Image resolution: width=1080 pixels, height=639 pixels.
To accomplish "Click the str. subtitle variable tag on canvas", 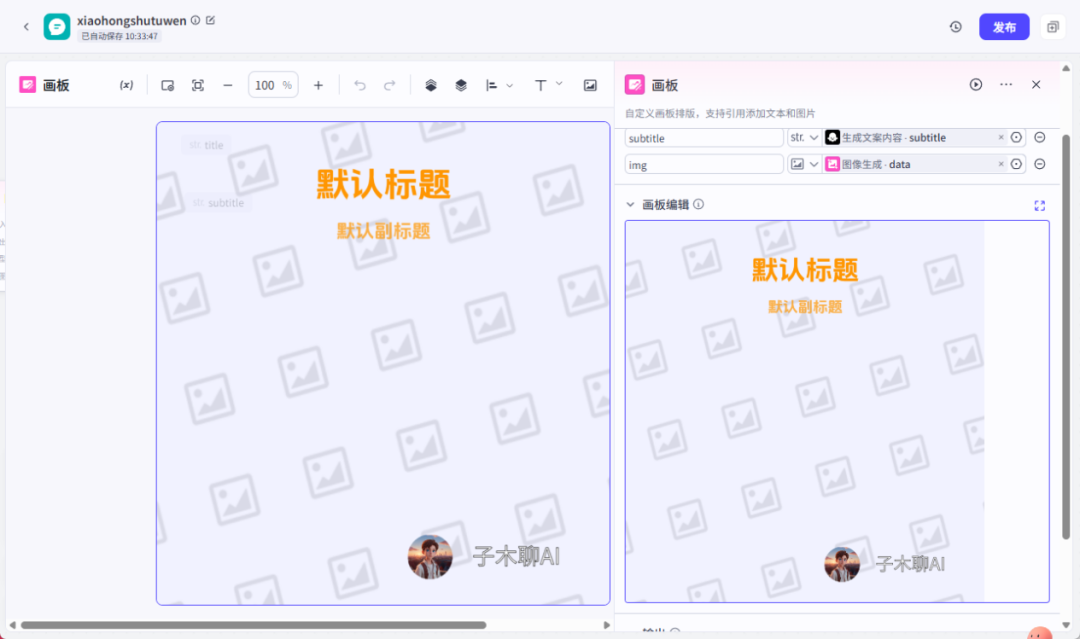I will pyautogui.click(x=218, y=202).
